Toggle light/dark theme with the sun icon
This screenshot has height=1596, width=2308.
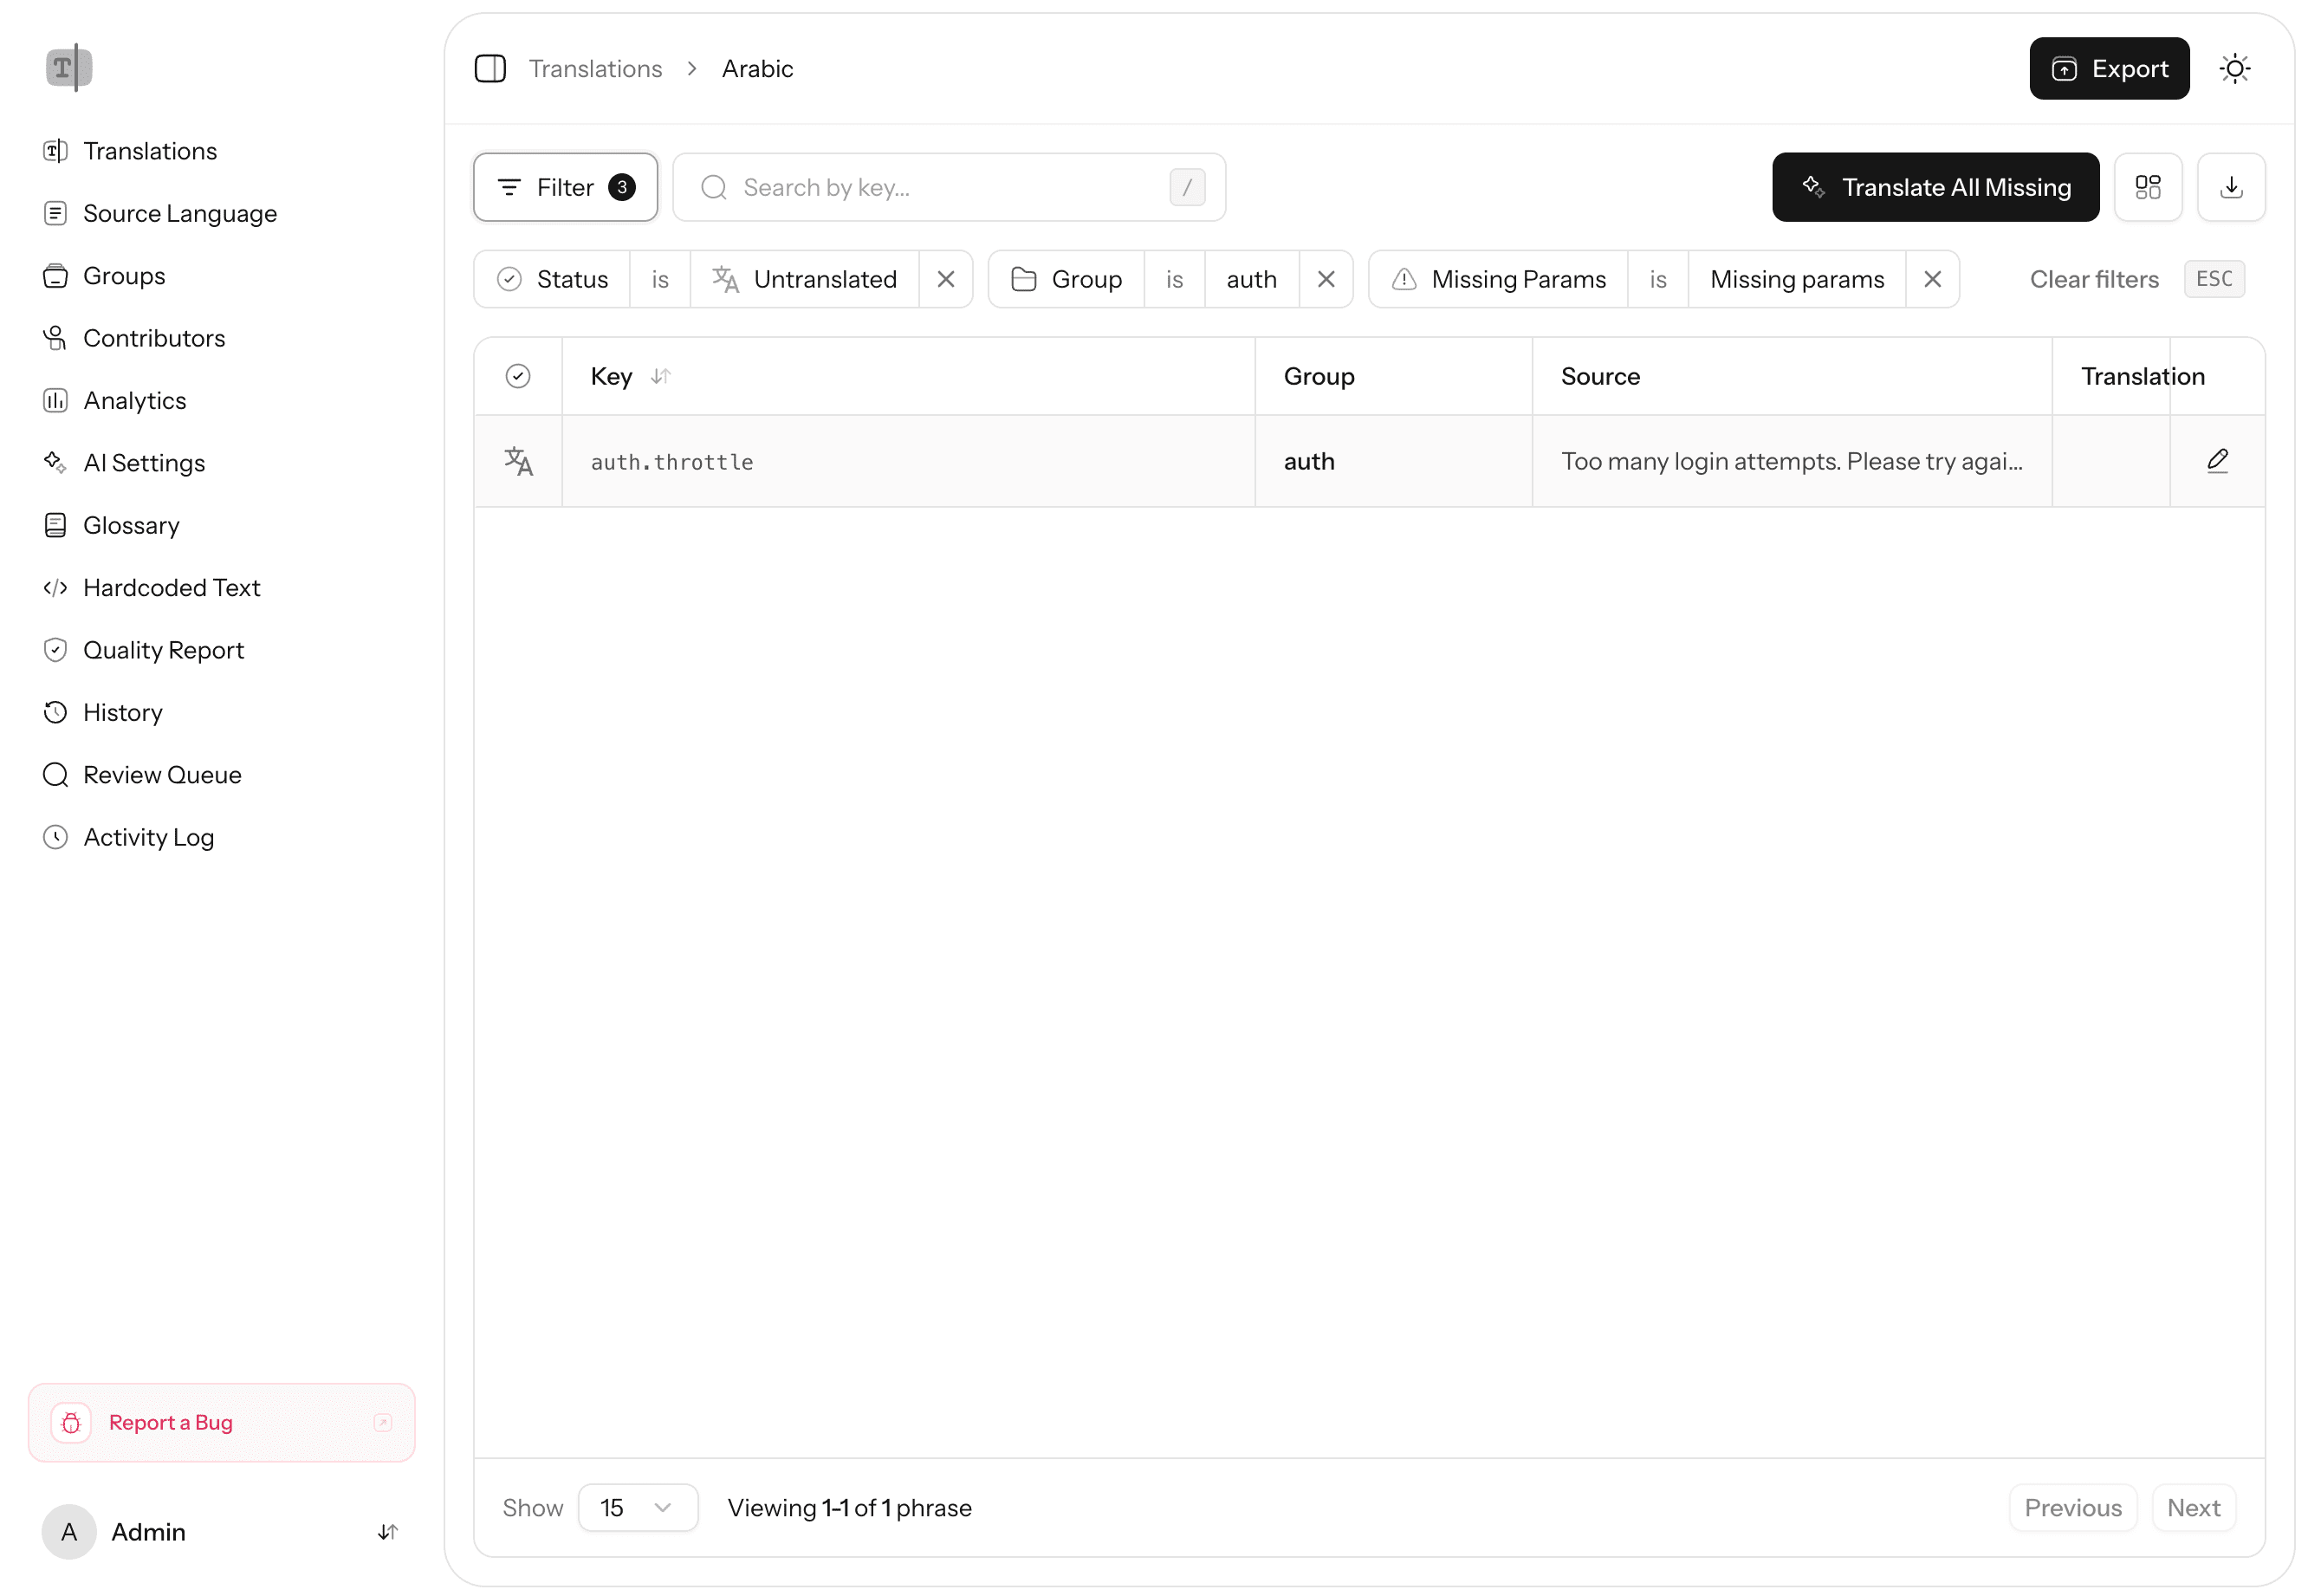coord(2235,68)
